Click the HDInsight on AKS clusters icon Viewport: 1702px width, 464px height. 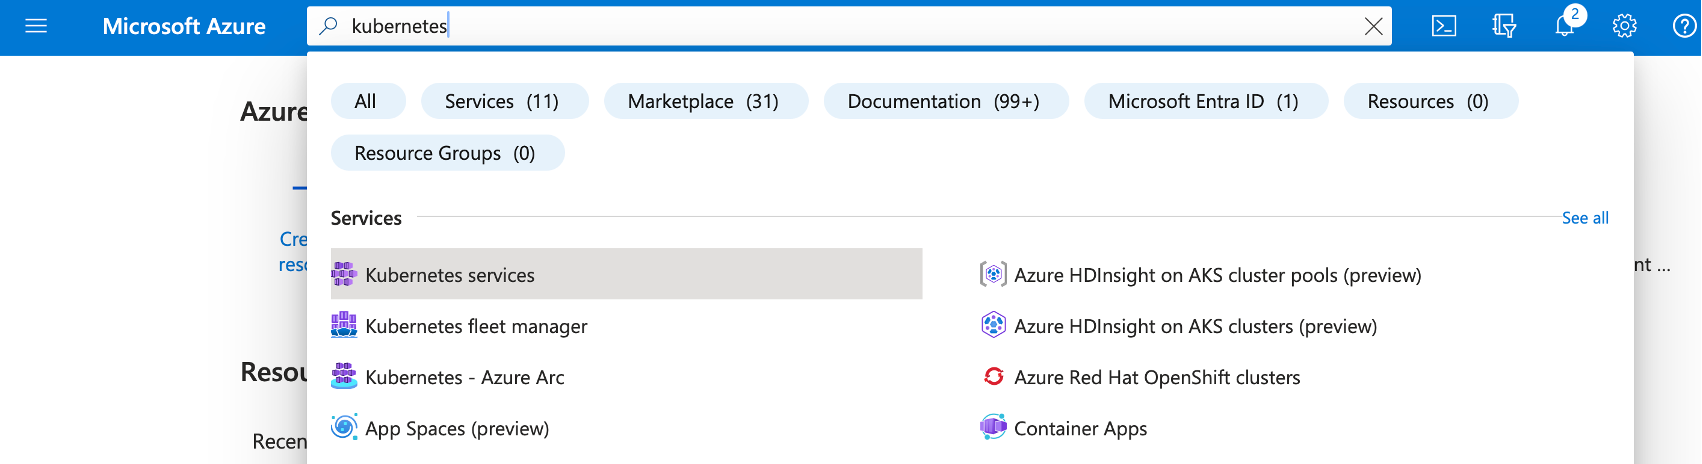tap(993, 325)
